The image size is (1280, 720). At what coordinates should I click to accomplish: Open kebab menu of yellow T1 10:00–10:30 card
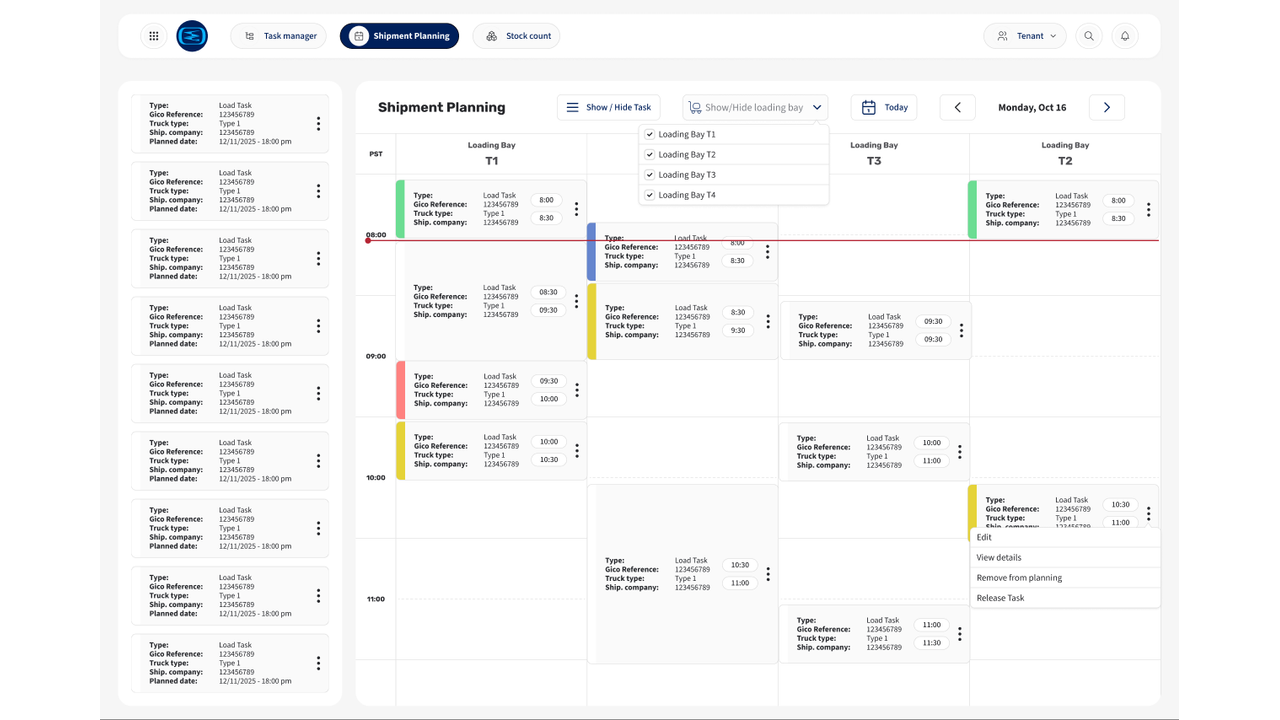click(x=577, y=451)
